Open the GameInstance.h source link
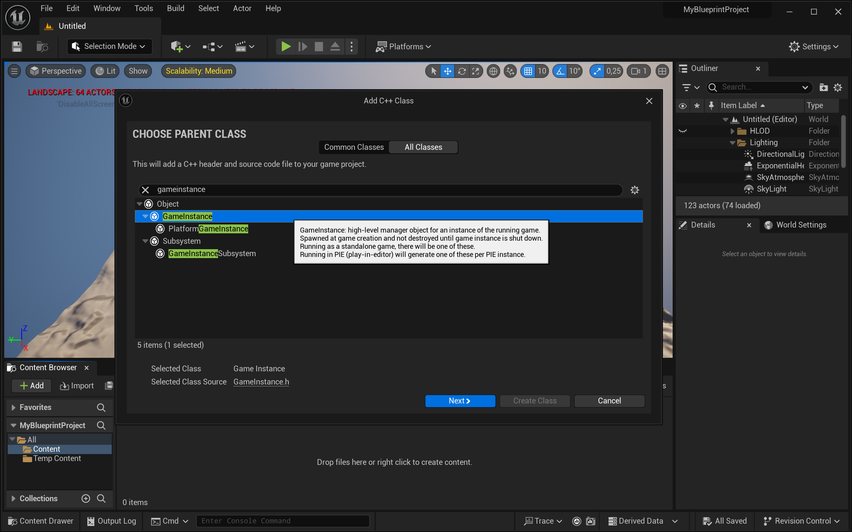Screen dimensions: 852x532 coord(261,382)
